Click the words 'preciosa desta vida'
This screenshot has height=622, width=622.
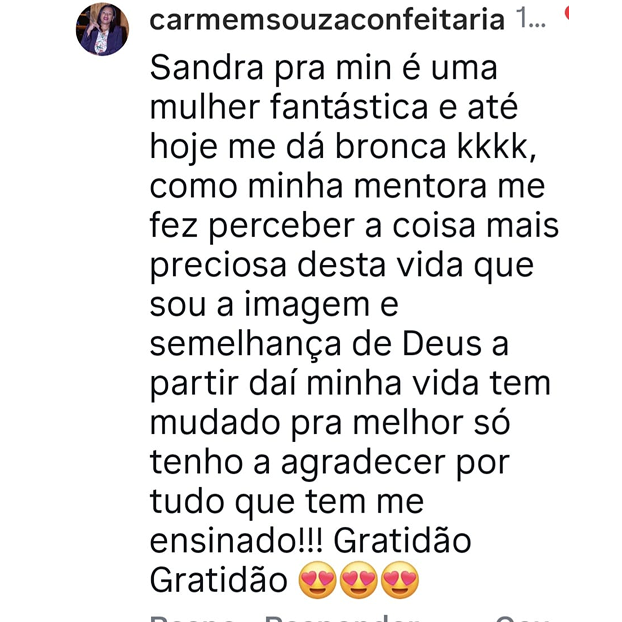pyautogui.click(x=307, y=265)
